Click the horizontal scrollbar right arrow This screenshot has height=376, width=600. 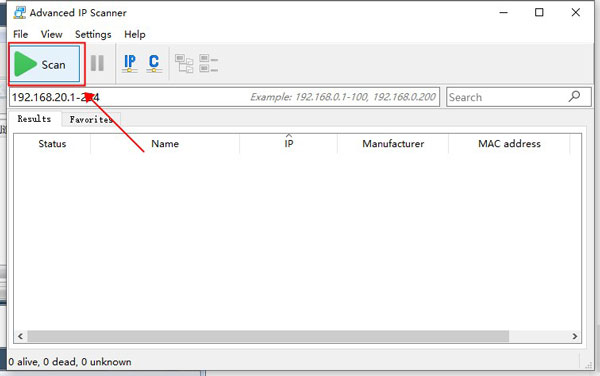click(x=575, y=336)
